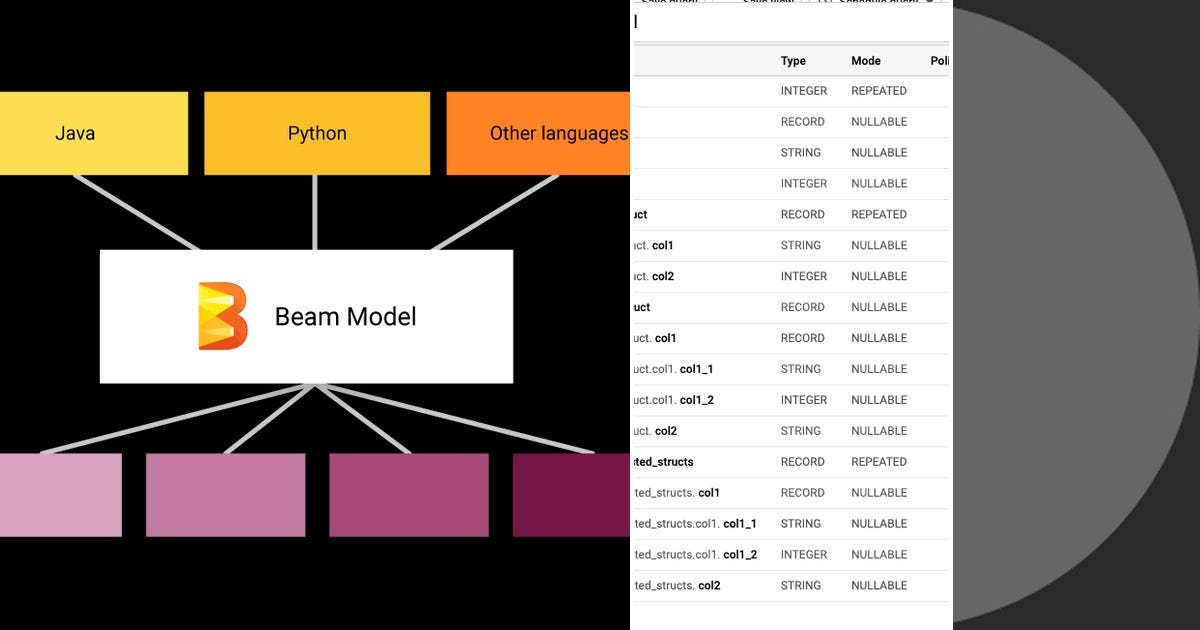The height and width of the screenshot is (630, 1200).
Task: Click the Save view button
Action: click(768, 3)
